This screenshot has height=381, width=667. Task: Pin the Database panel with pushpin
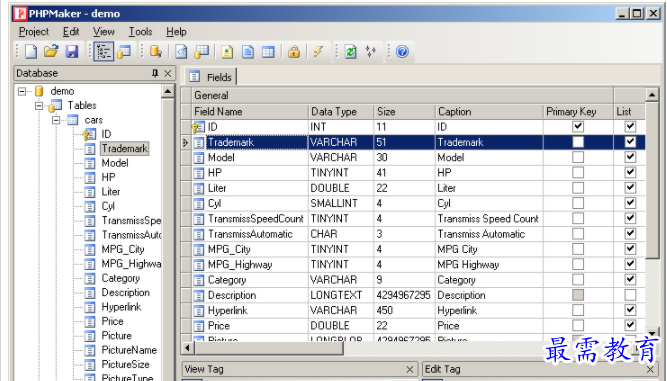155,73
